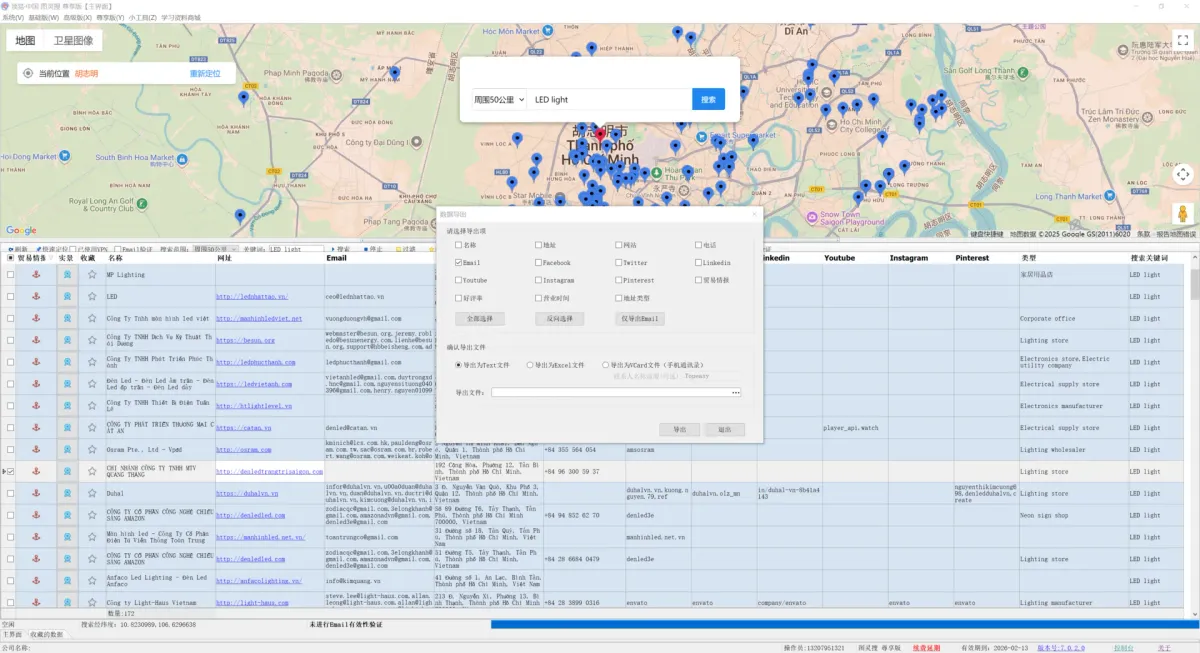Click the Google logo on map
Viewport: 1200px width, 653px height.
(x=21, y=231)
